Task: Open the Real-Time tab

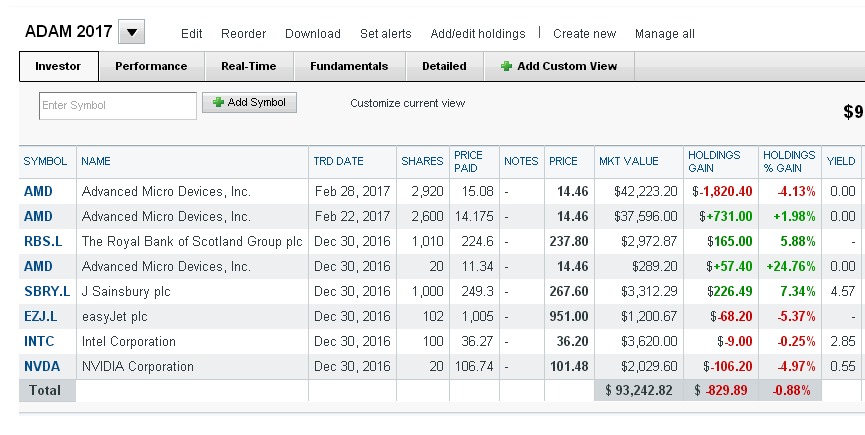Action: coord(249,66)
